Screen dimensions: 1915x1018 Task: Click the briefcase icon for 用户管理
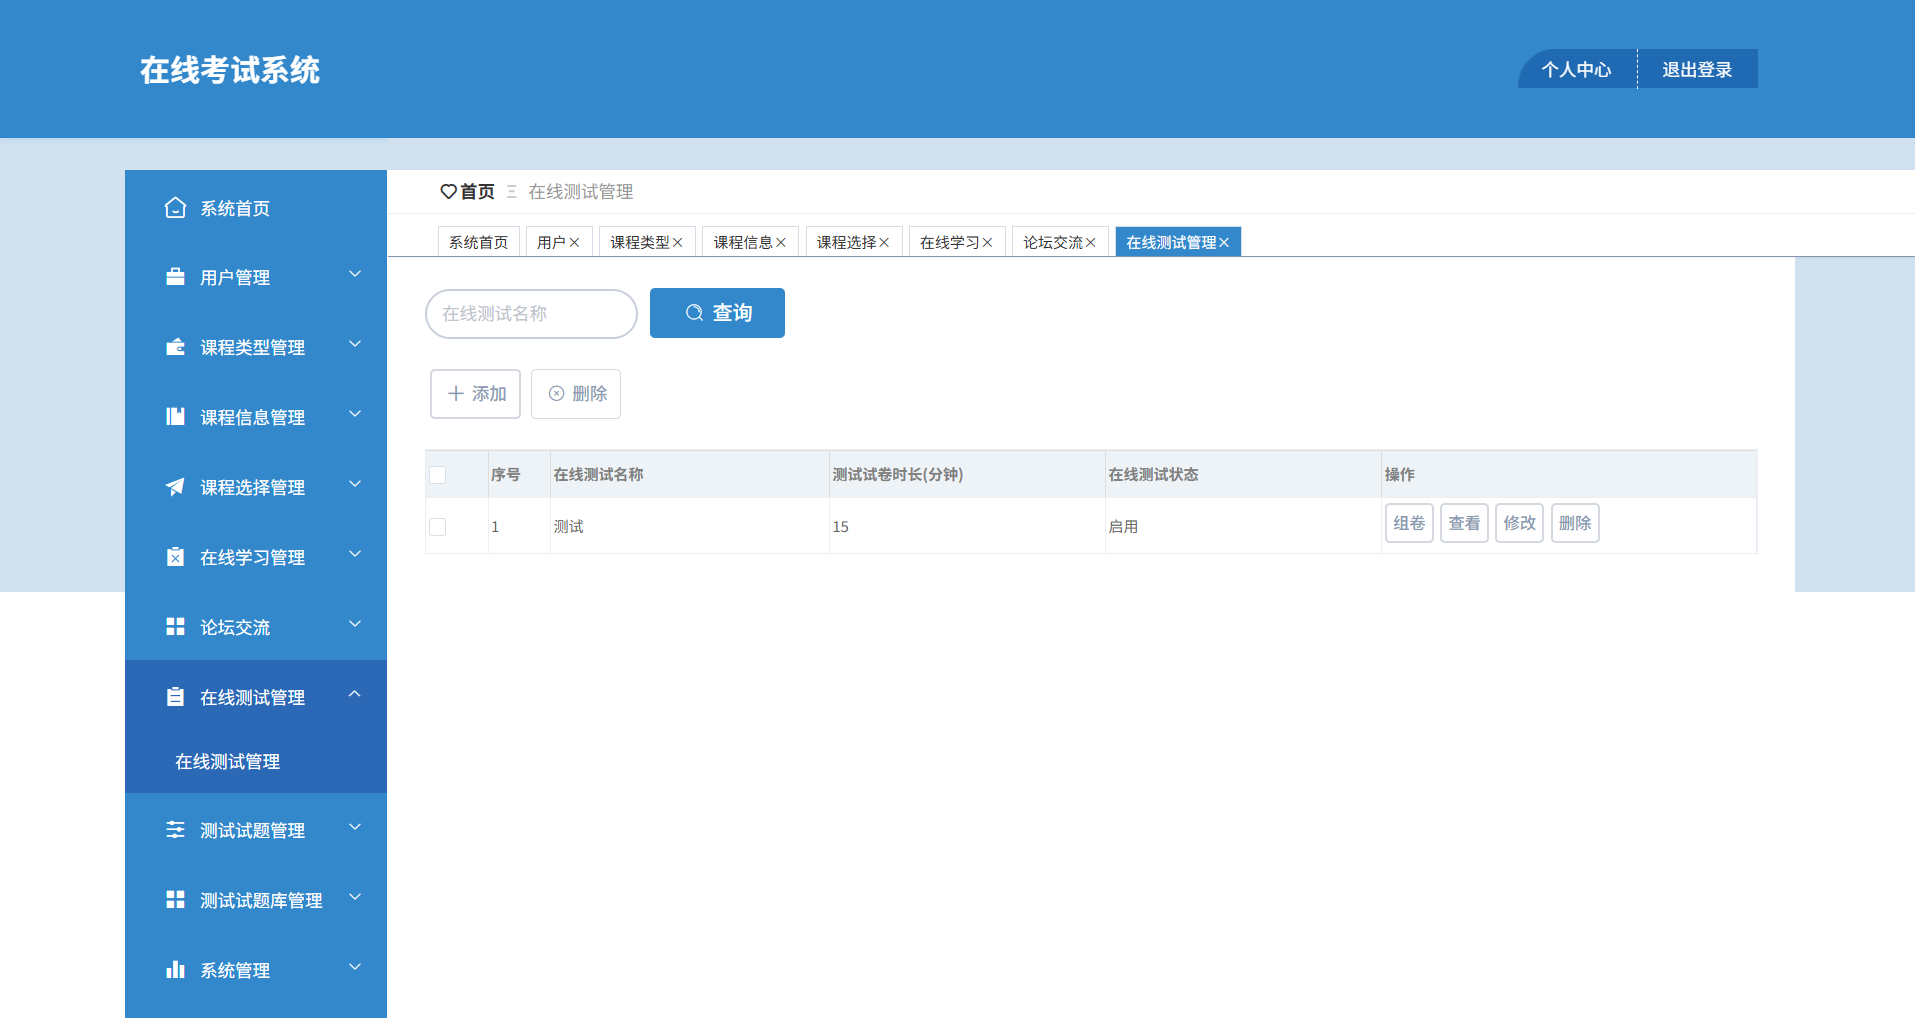pyautogui.click(x=175, y=277)
